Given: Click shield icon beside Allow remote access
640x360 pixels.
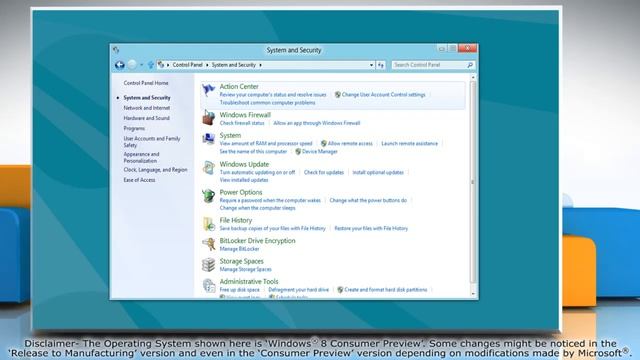Looking at the screenshot, I should [x=324, y=144].
